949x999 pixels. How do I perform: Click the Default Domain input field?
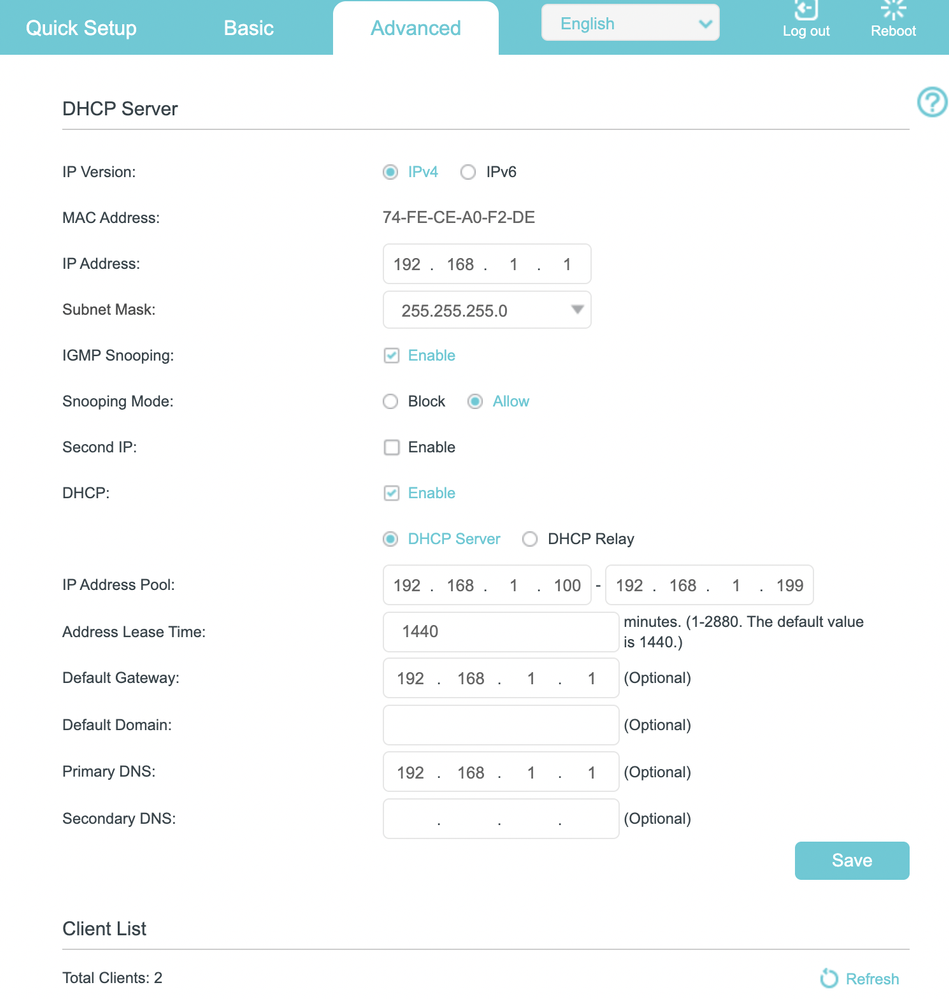point(500,725)
